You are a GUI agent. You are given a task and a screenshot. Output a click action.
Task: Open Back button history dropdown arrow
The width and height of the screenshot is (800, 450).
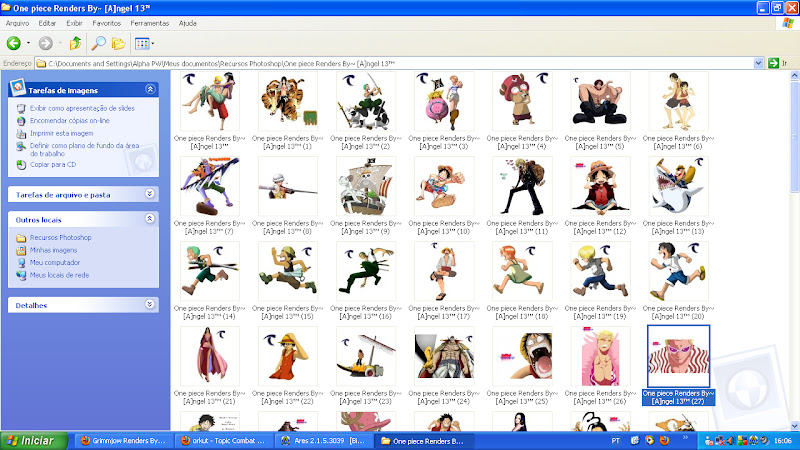coord(28,43)
